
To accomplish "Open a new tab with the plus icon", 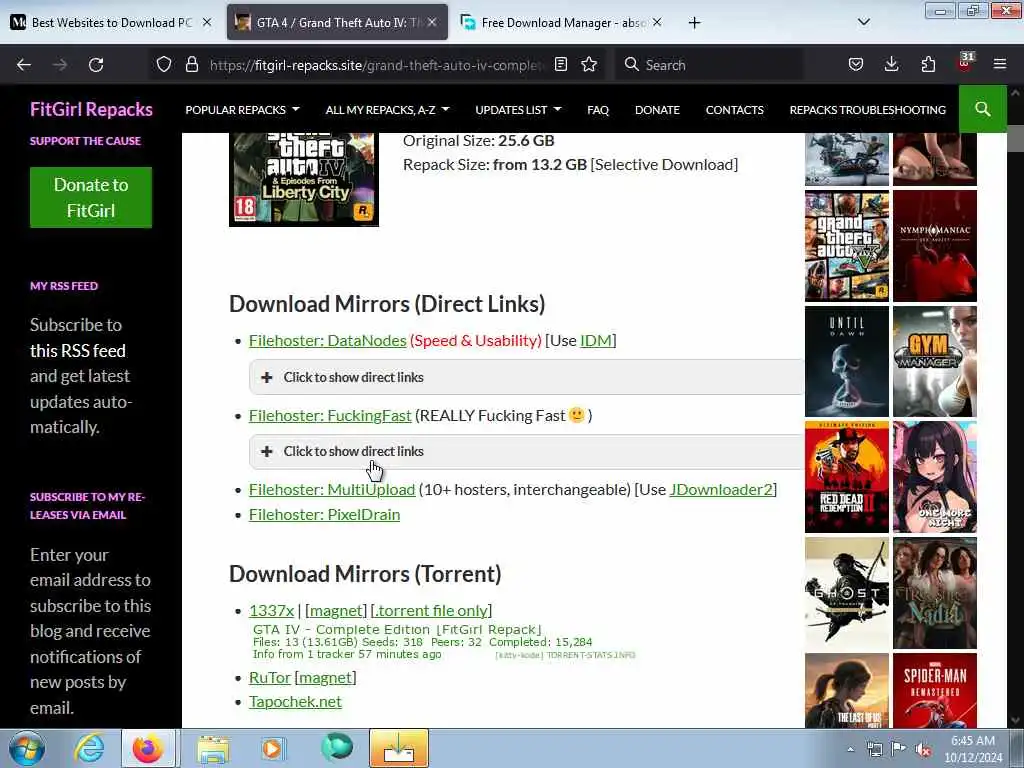I will coord(694,23).
